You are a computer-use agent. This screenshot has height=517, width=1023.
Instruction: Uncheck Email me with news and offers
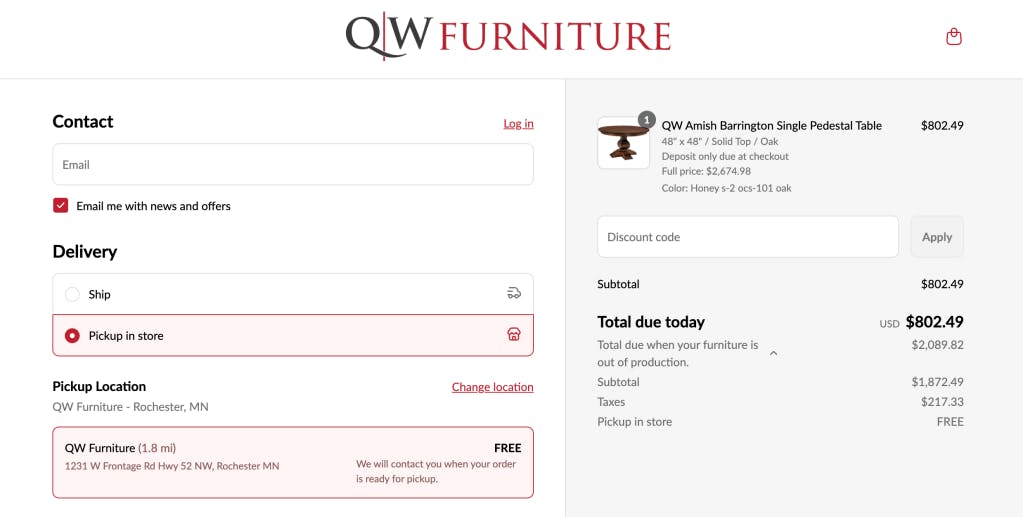(x=61, y=206)
